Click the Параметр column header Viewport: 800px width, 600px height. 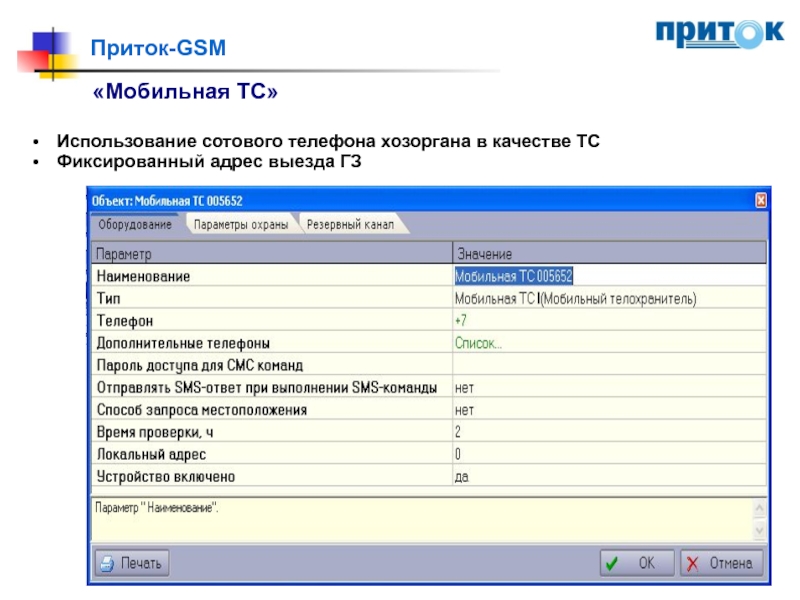tap(272, 253)
